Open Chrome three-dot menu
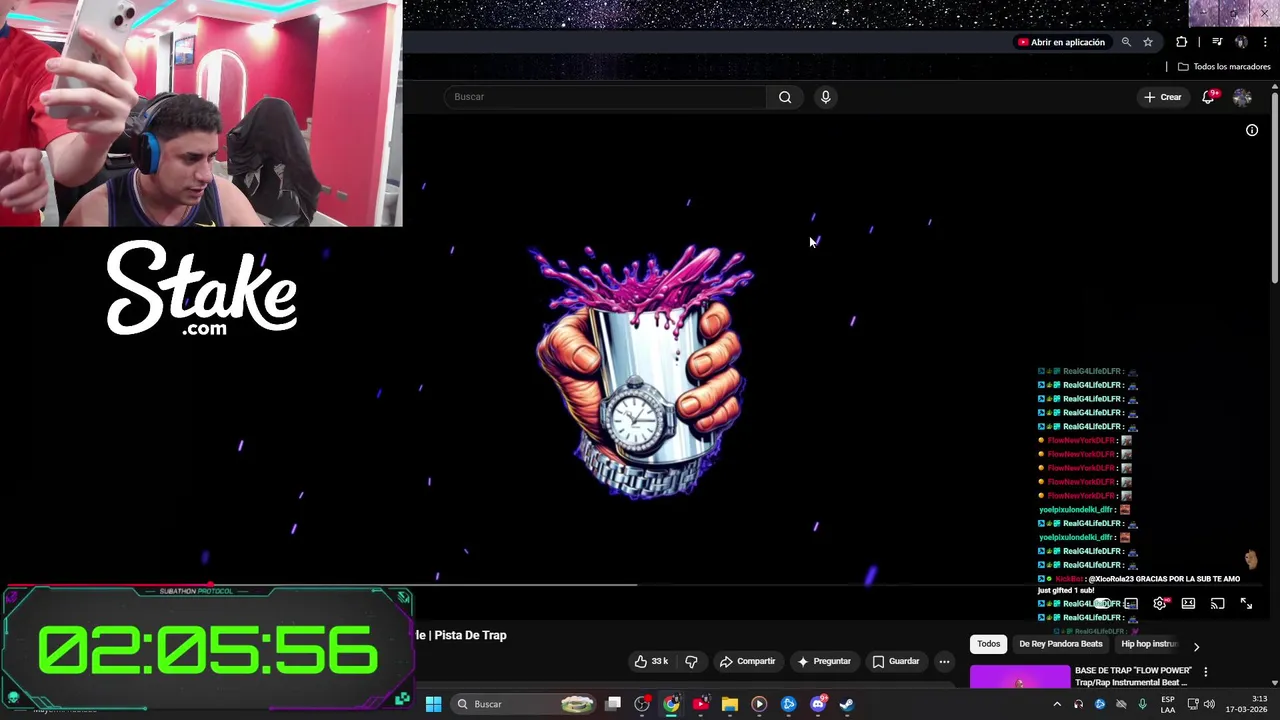This screenshot has height=720, width=1280. [x=1265, y=42]
